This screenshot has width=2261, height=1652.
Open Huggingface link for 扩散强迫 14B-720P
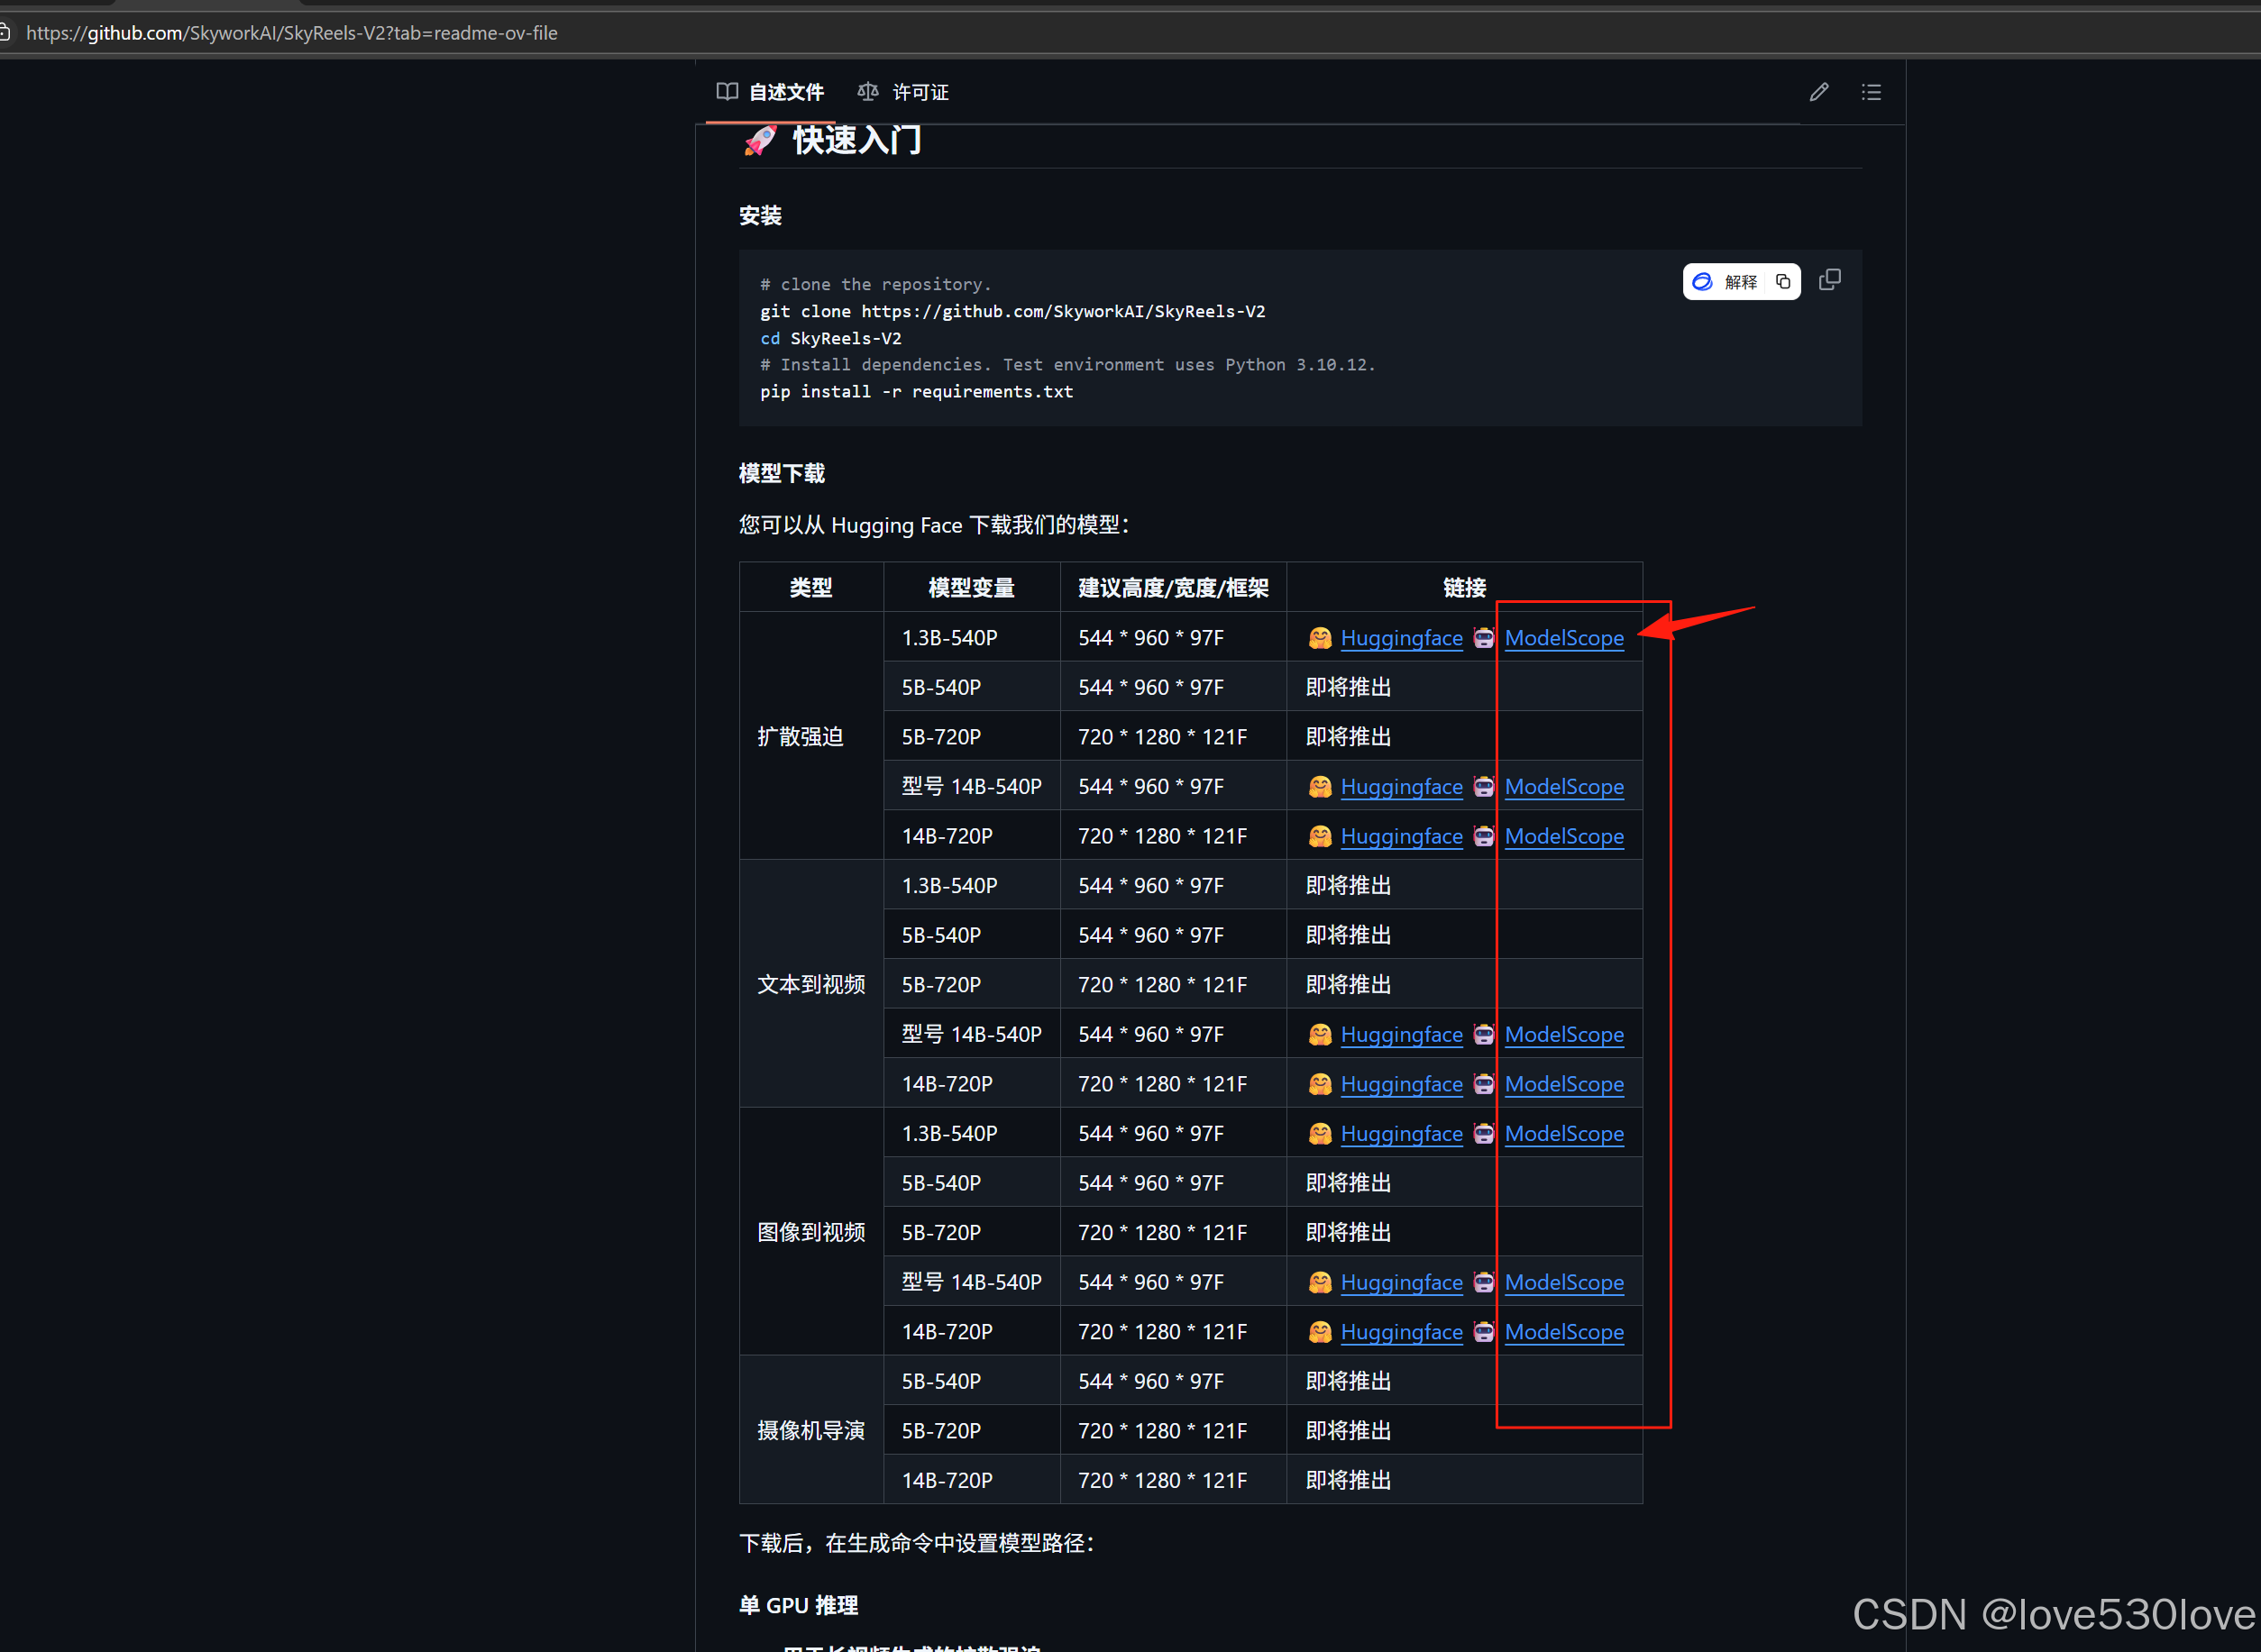click(x=1400, y=836)
